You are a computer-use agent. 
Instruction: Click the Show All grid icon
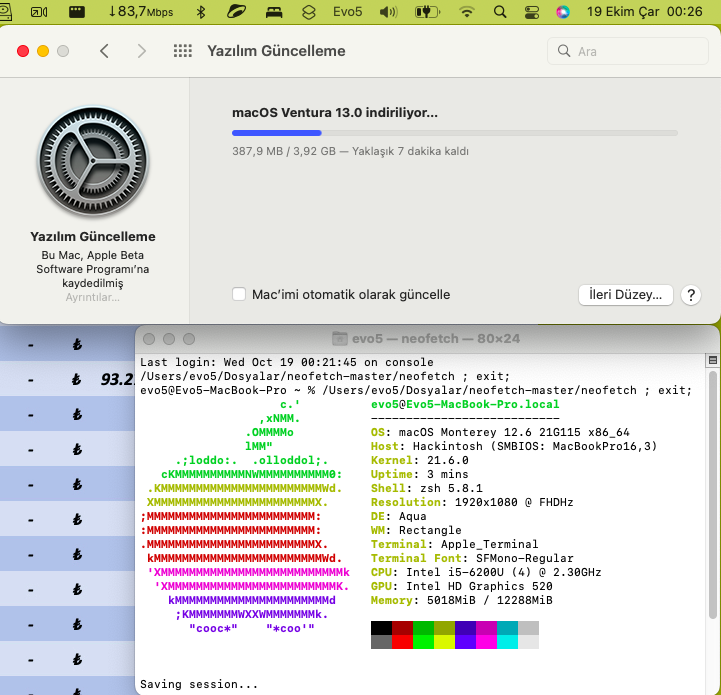(x=182, y=51)
